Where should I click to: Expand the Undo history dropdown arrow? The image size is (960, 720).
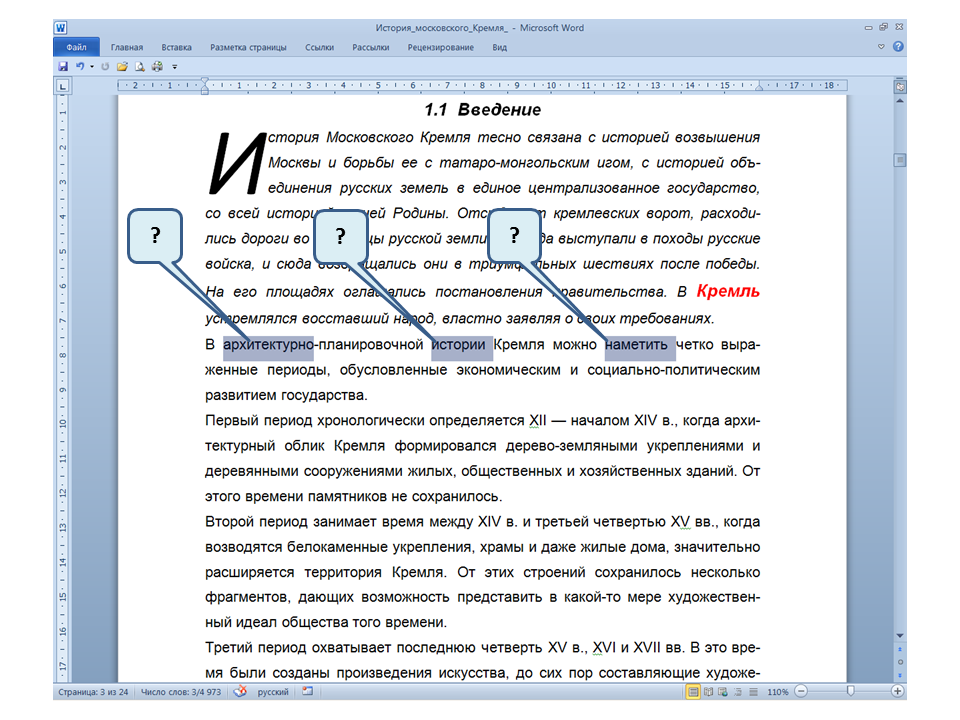click(92, 66)
